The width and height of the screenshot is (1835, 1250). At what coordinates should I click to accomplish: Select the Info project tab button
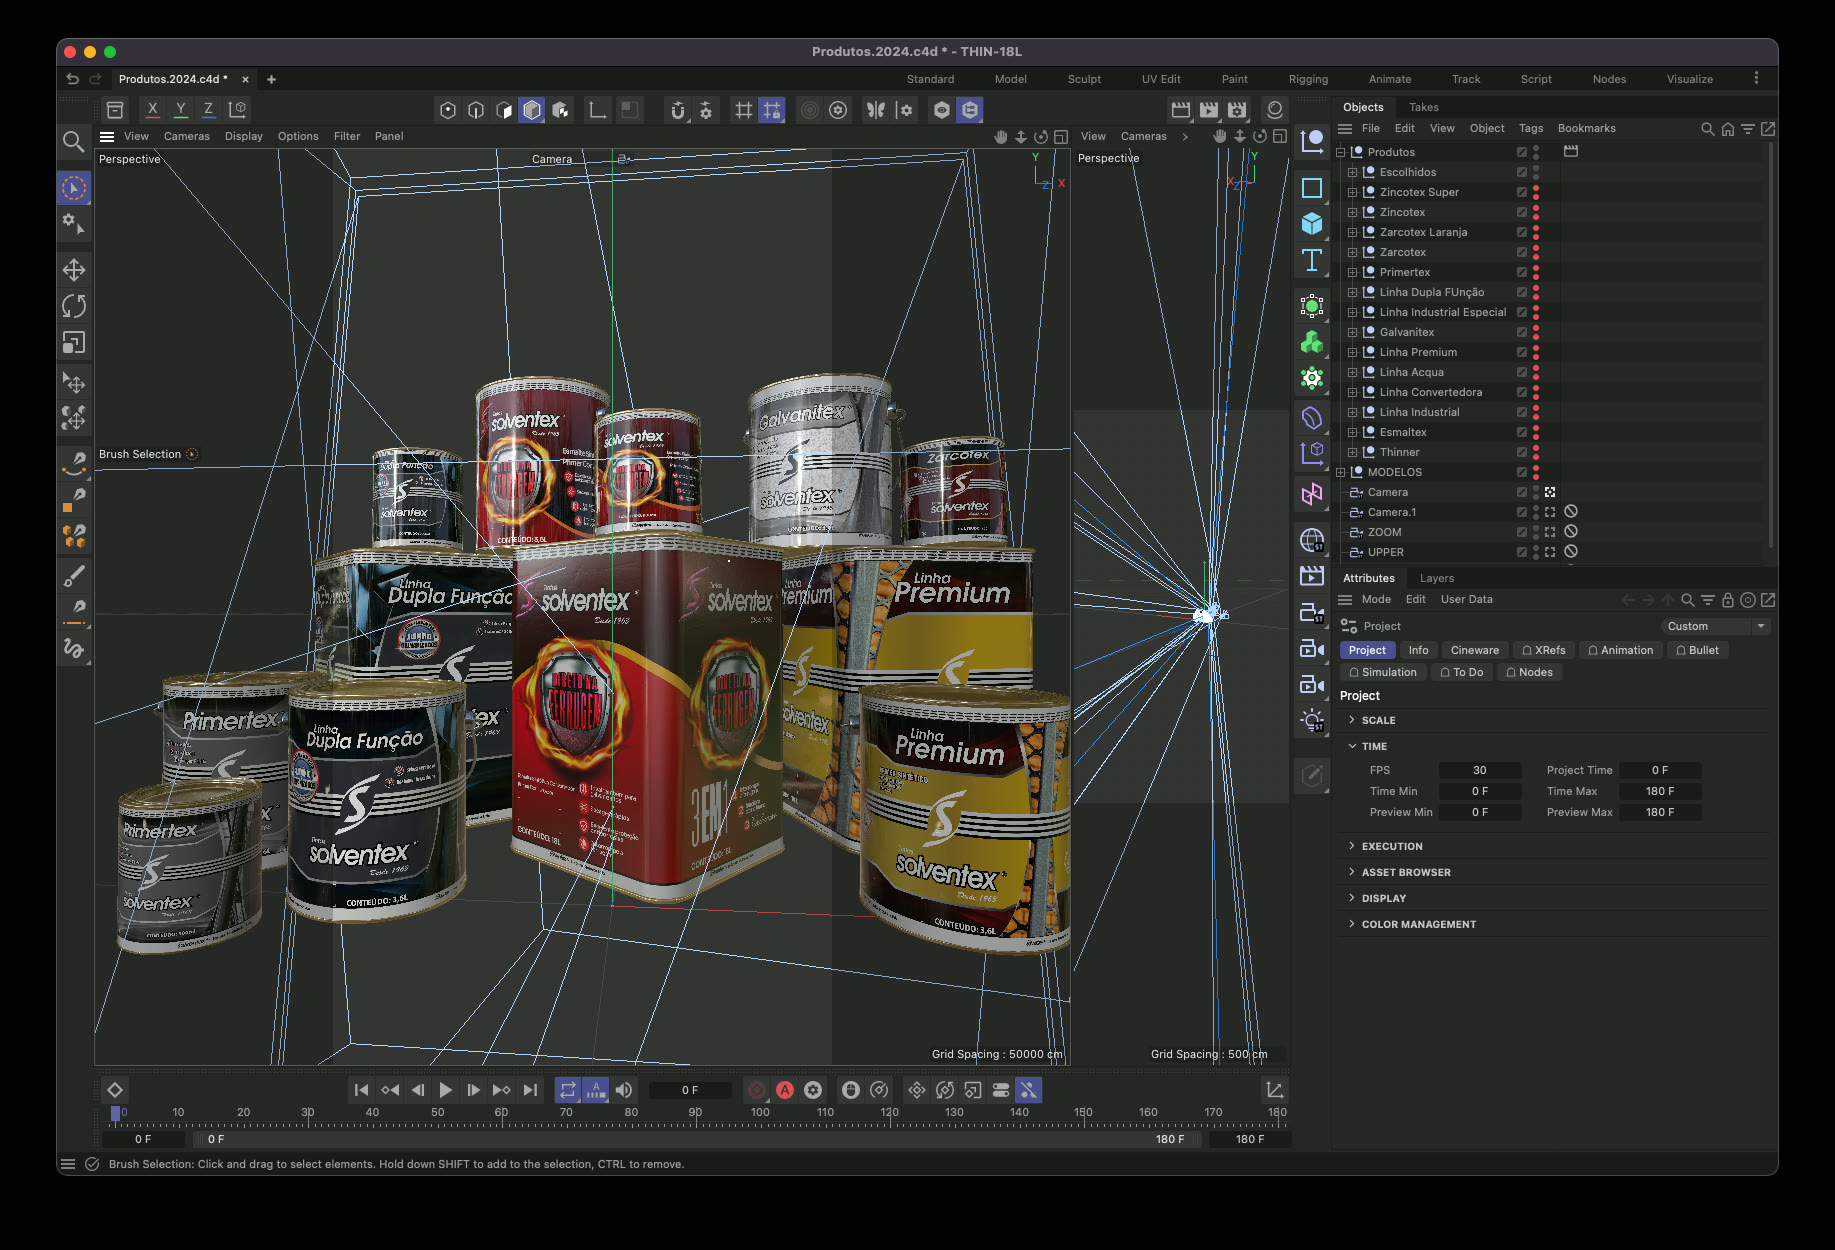tap(1418, 650)
